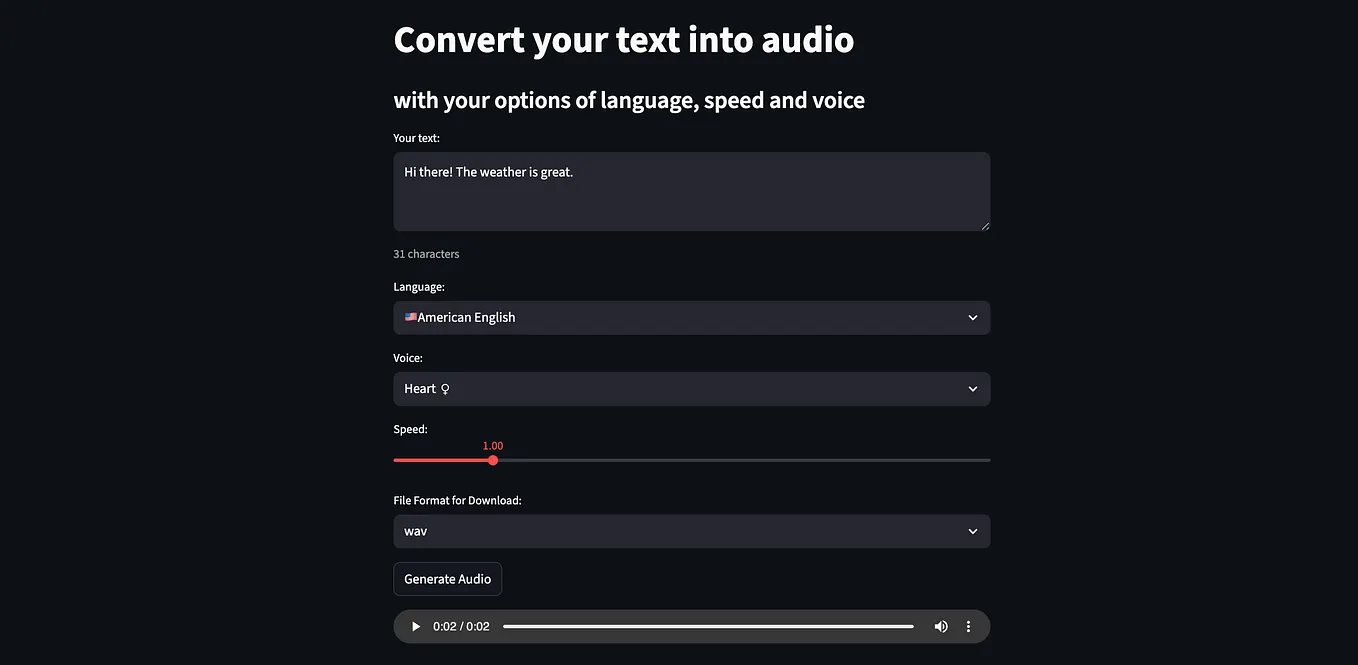The height and width of the screenshot is (665, 1358).
Task: Open the Voice selection dropdown showing Heart
Action: [x=691, y=388]
